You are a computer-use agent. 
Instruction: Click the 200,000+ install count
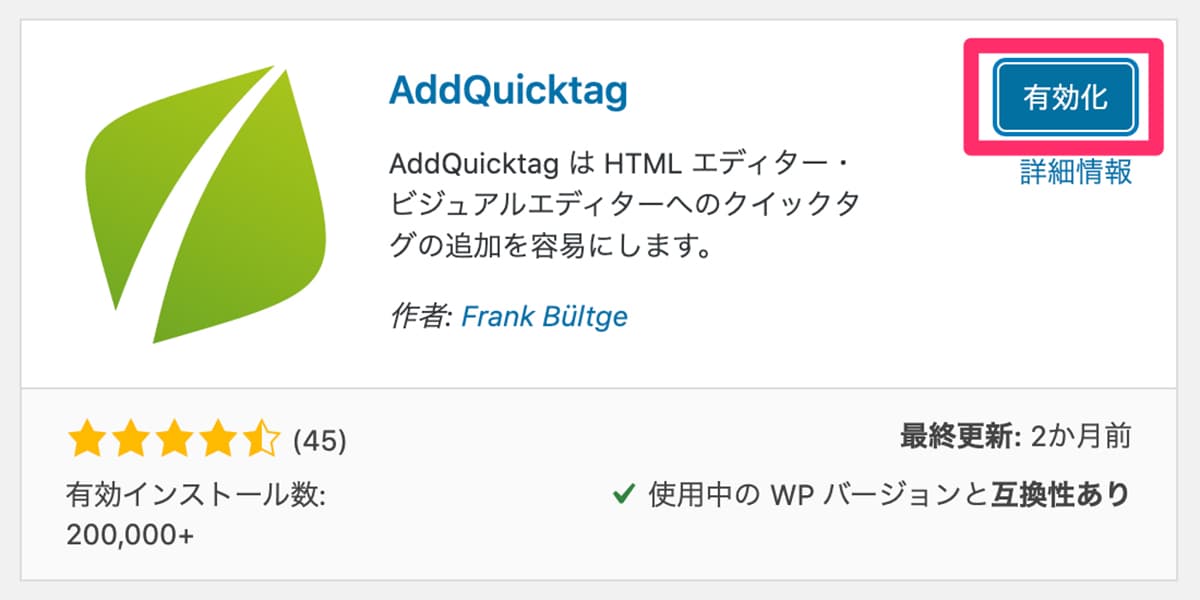(x=130, y=535)
